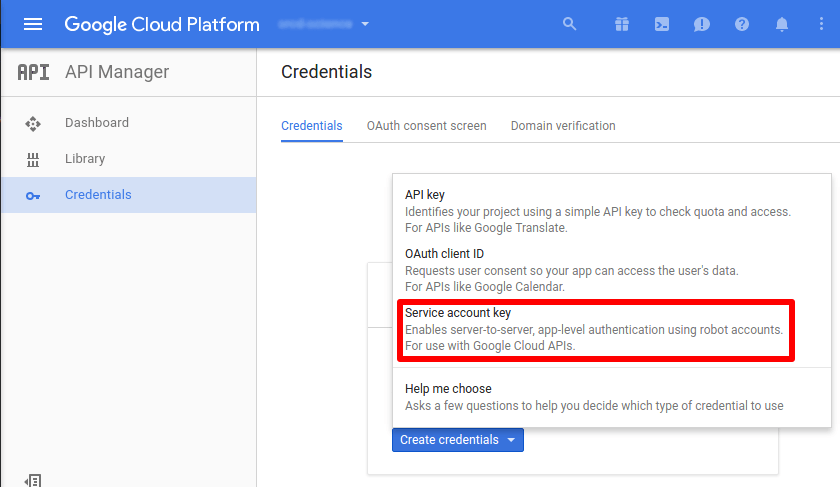Click the search magnifier icon
This screenshot has height=487, width=840.
569,24
